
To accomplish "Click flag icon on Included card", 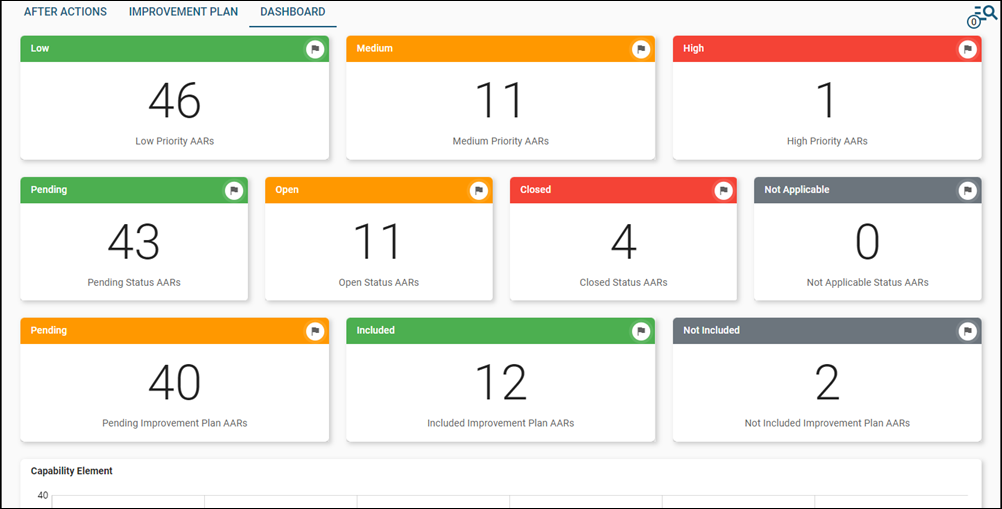I will (641, 331).
